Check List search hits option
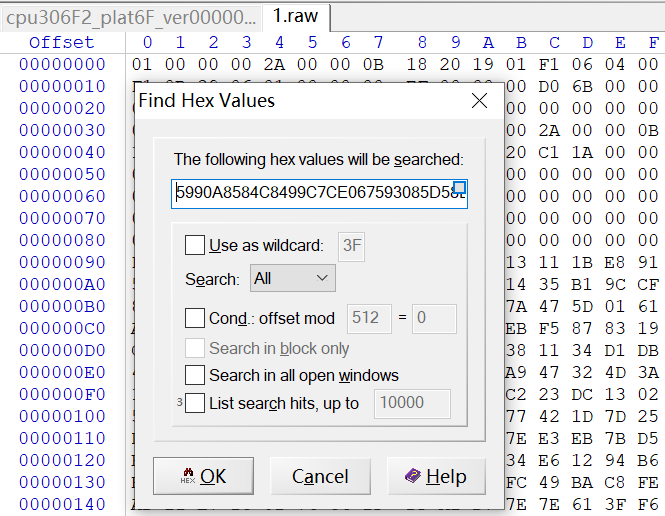The height and width of the screenshot is (516, 665). tap(195, 404)
